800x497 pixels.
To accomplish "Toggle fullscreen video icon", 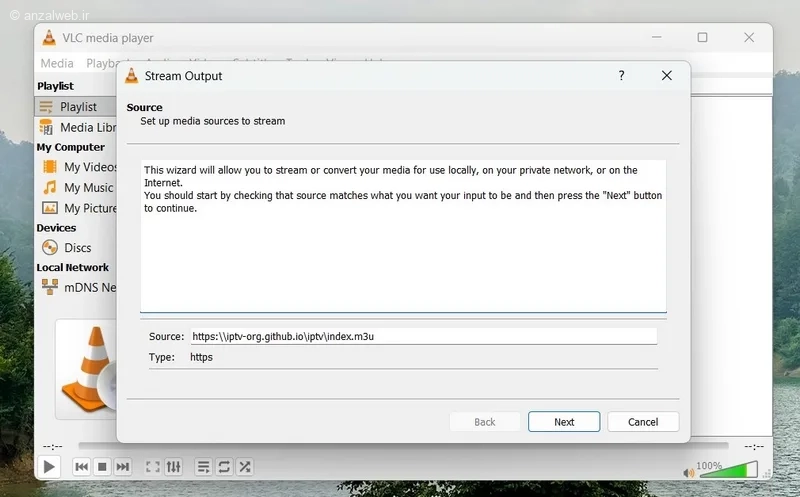I will pos(153,466).
